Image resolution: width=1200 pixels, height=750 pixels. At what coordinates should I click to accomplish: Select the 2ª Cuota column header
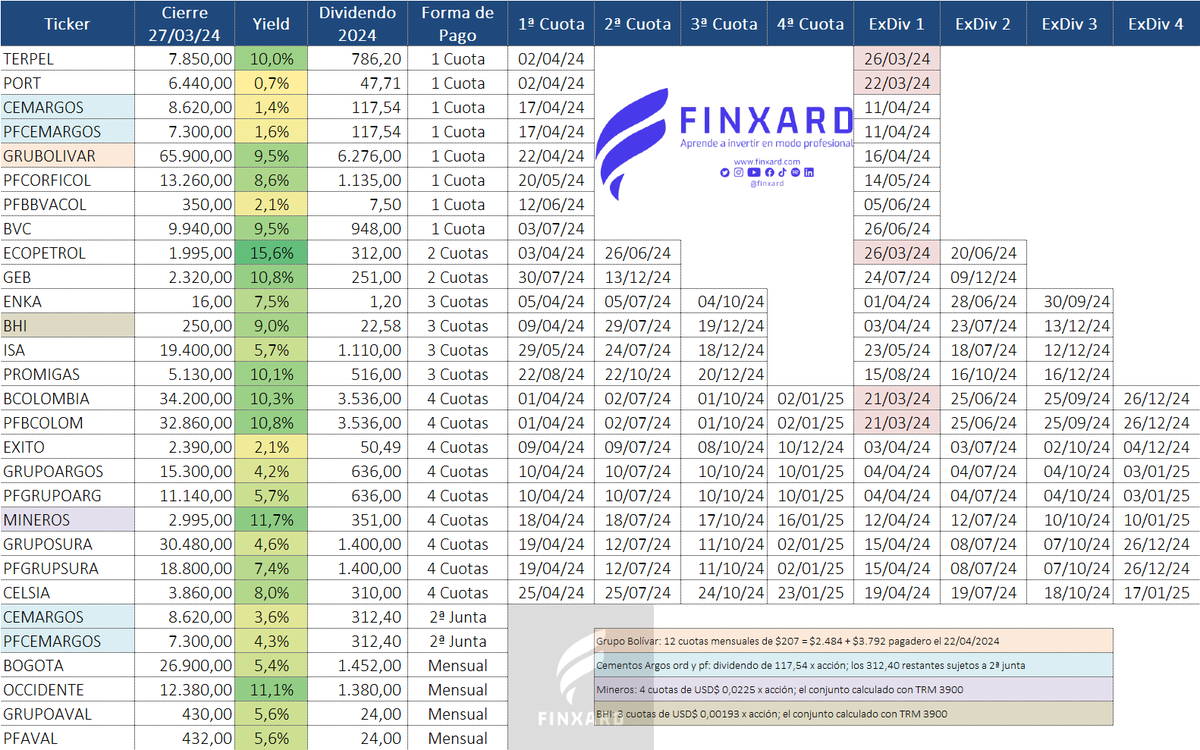[x=637, y=23]
